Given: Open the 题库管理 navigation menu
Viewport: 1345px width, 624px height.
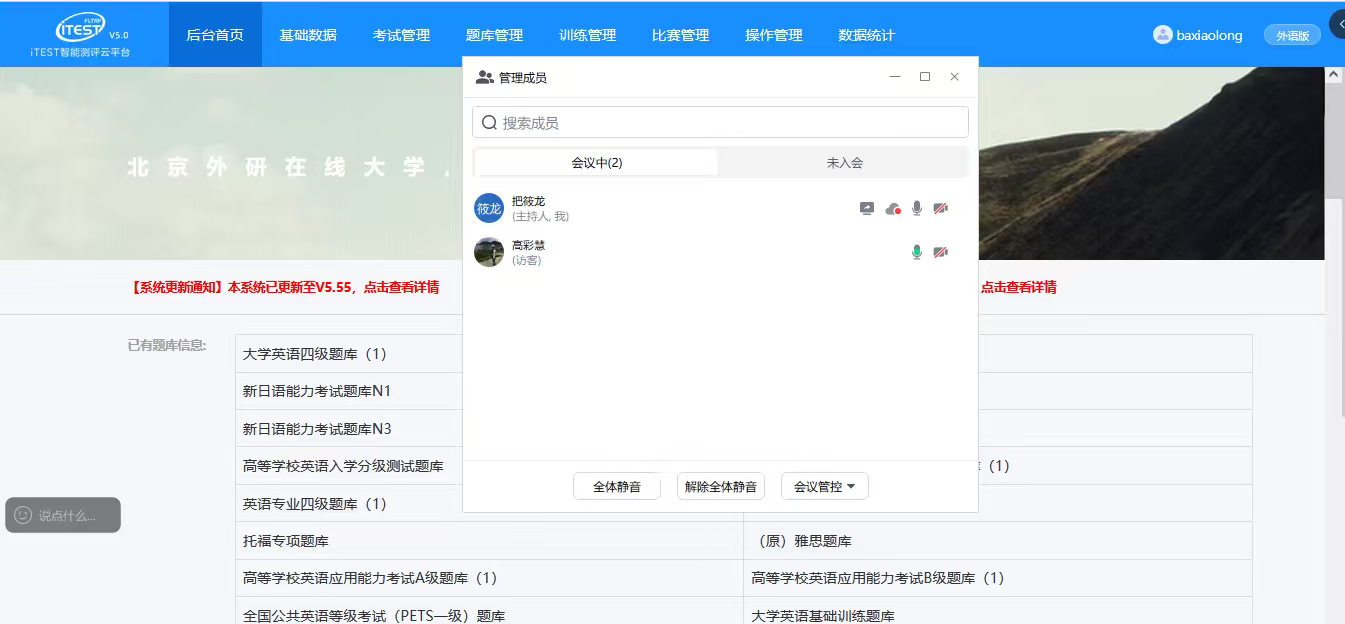Looking at the screenshot, I should [x=494, y=35].
